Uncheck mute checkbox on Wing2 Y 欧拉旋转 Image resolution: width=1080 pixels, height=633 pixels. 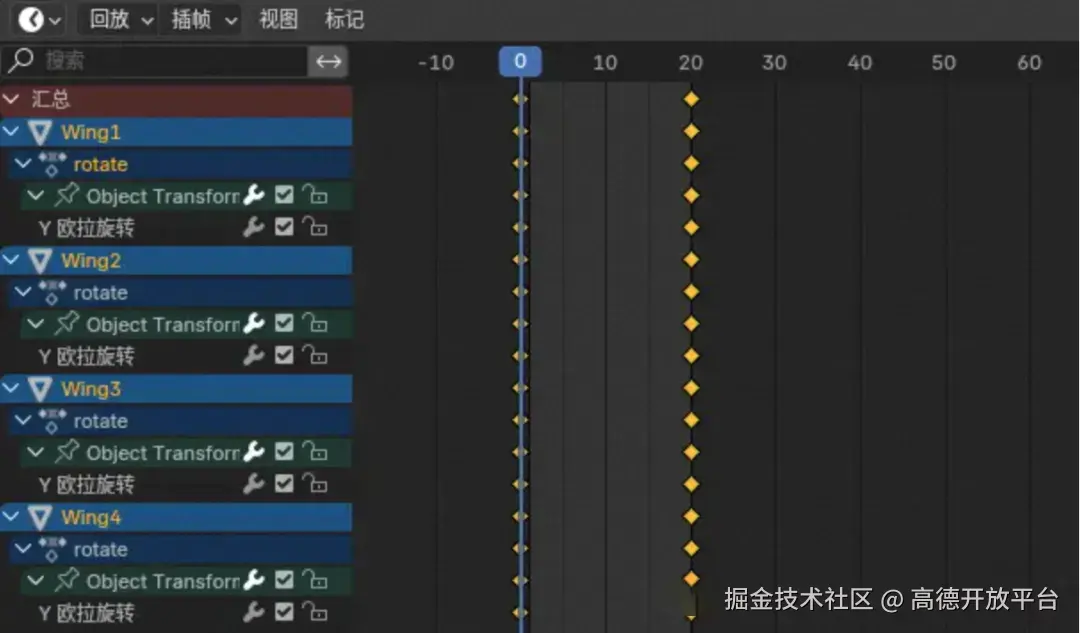tap(284, 355)
